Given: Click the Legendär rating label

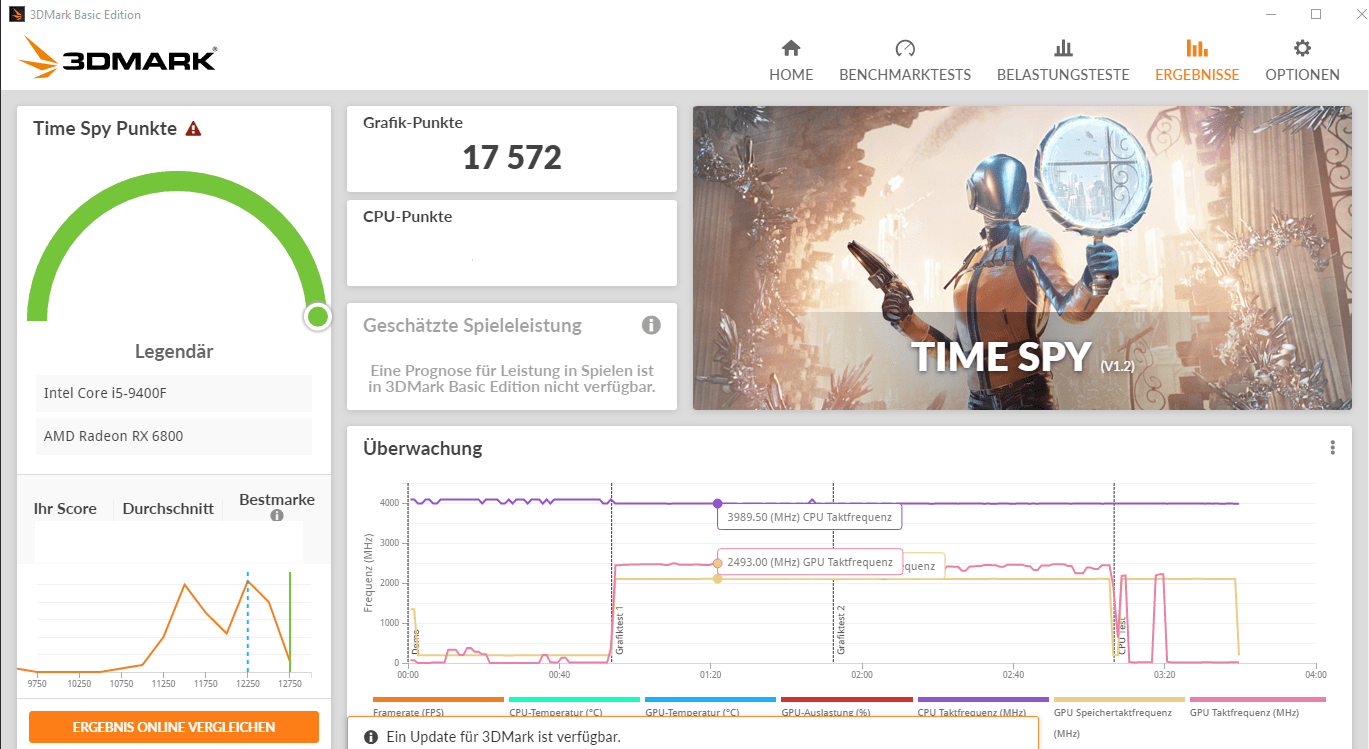Looking at the screenshot, I should point(174,352).
